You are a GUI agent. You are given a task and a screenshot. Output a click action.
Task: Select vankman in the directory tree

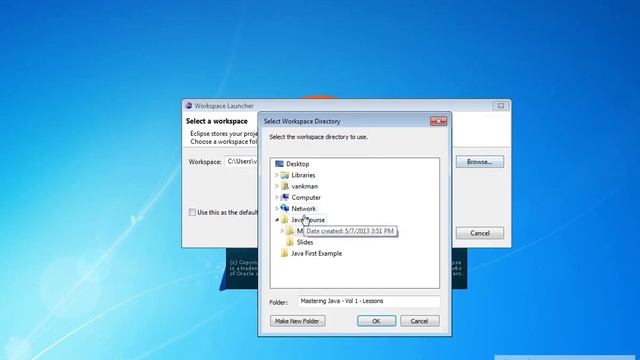pos(304,186)
